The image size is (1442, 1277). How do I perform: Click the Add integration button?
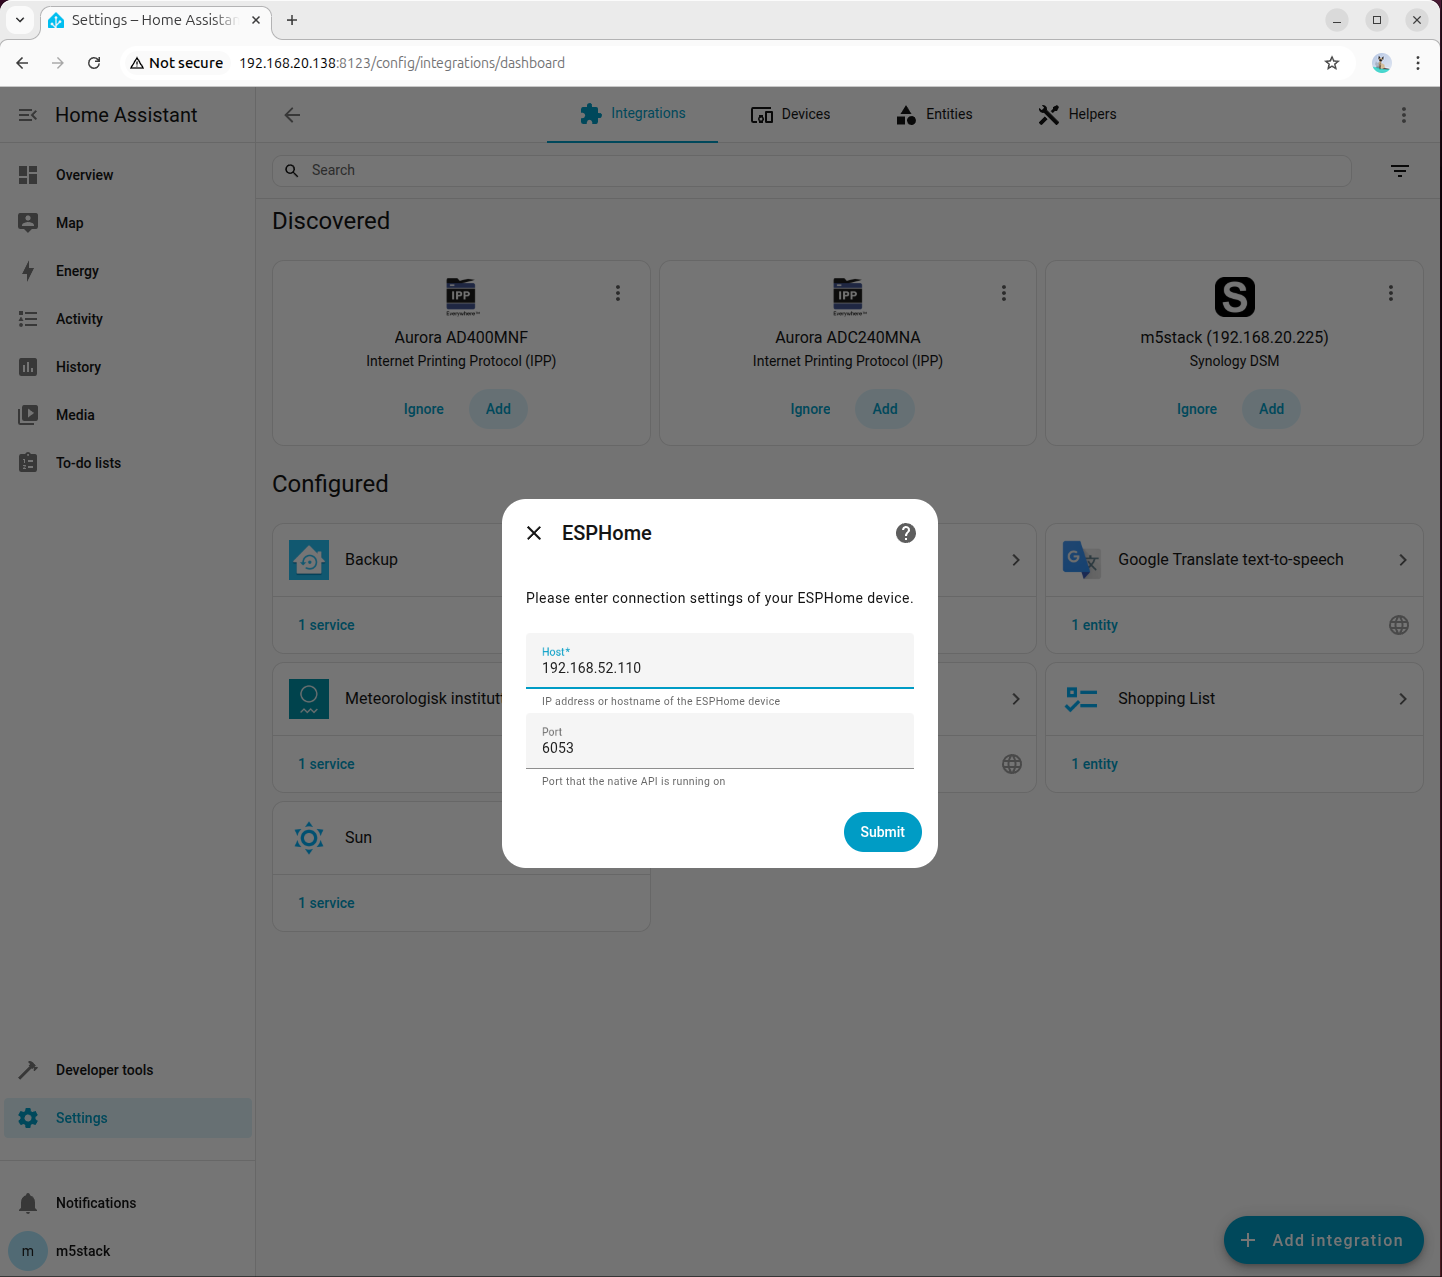[1324, 1240]
